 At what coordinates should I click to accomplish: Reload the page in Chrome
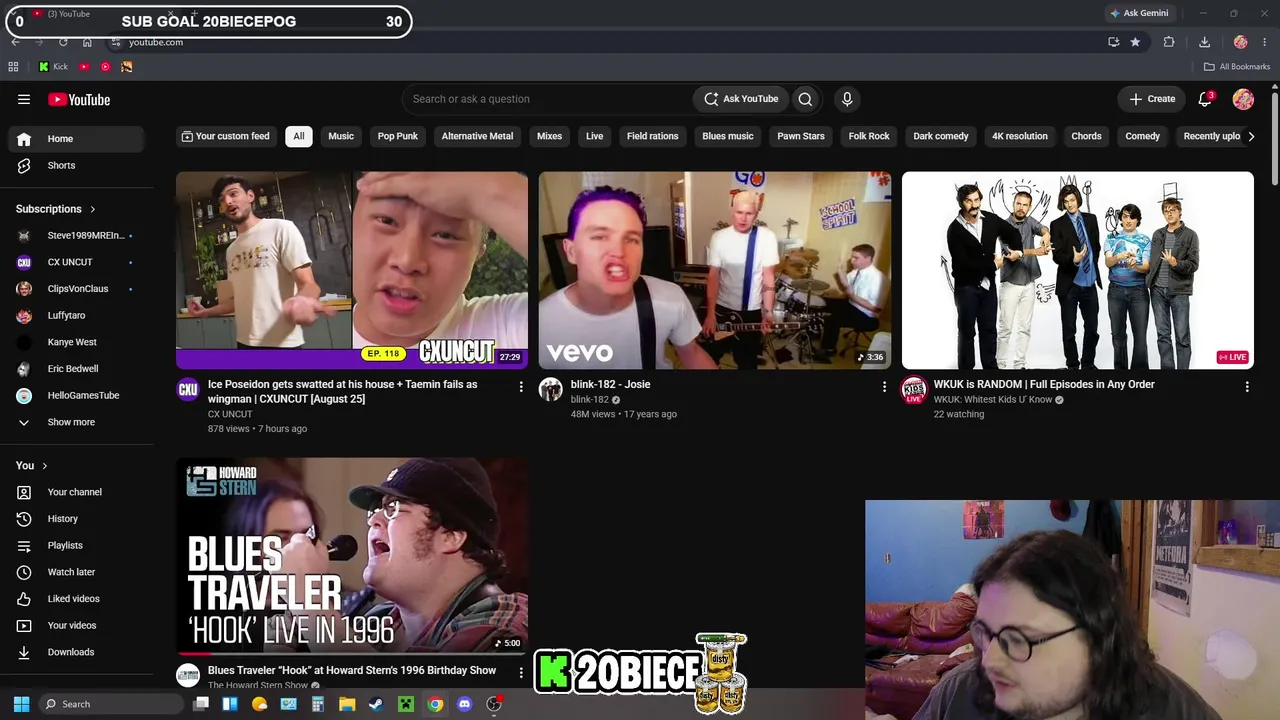[63, 42]
